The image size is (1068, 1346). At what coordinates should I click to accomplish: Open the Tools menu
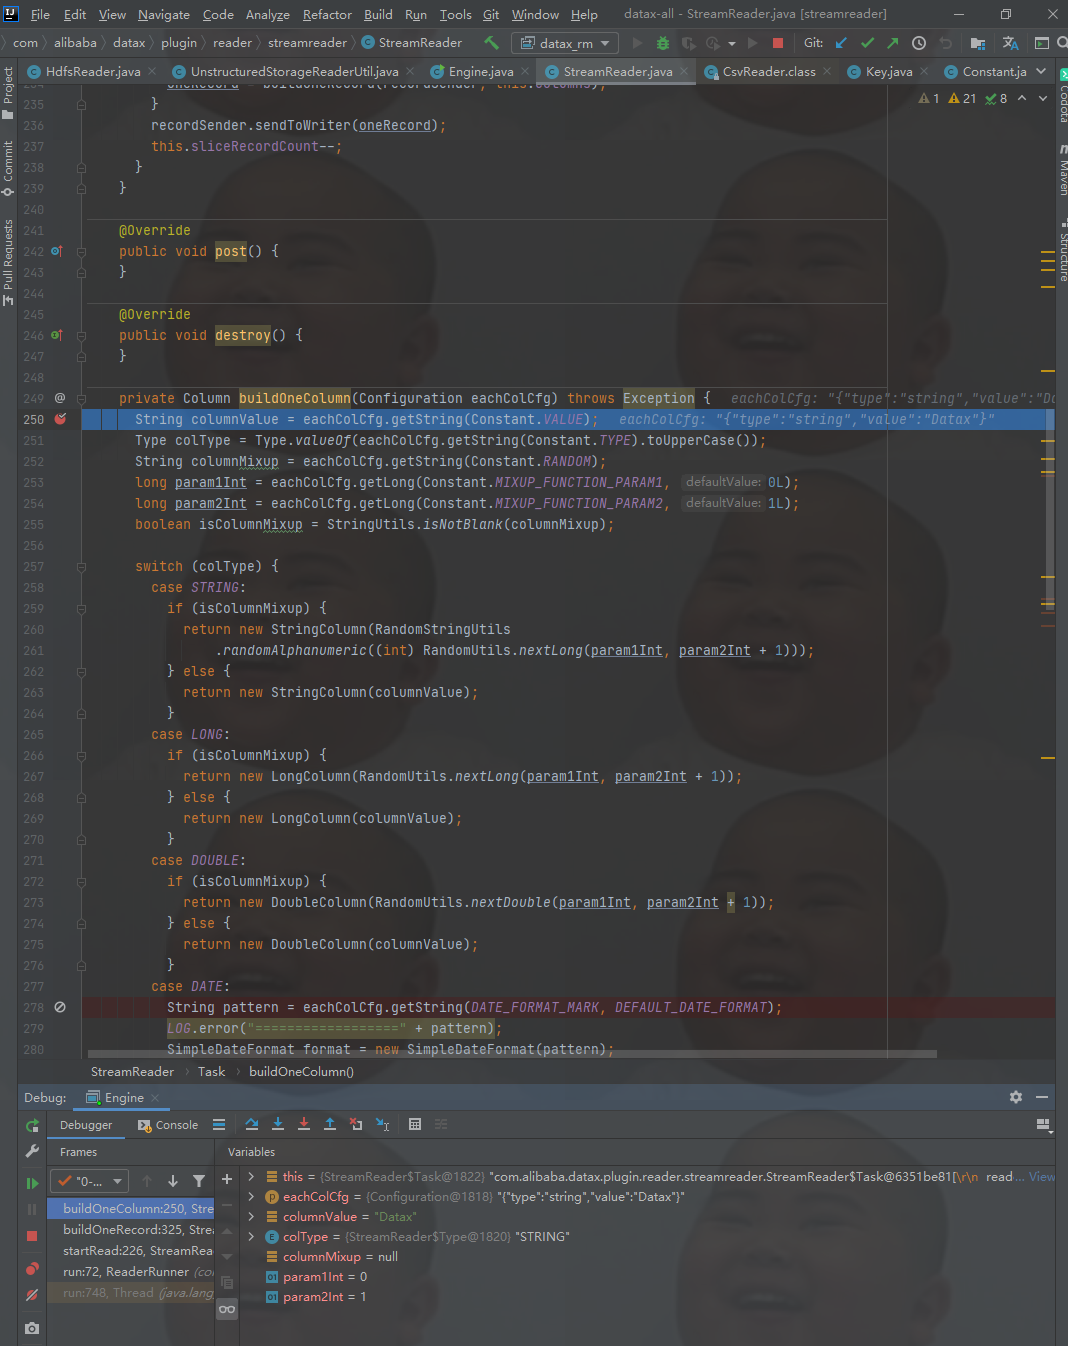[x=455, y=15]
